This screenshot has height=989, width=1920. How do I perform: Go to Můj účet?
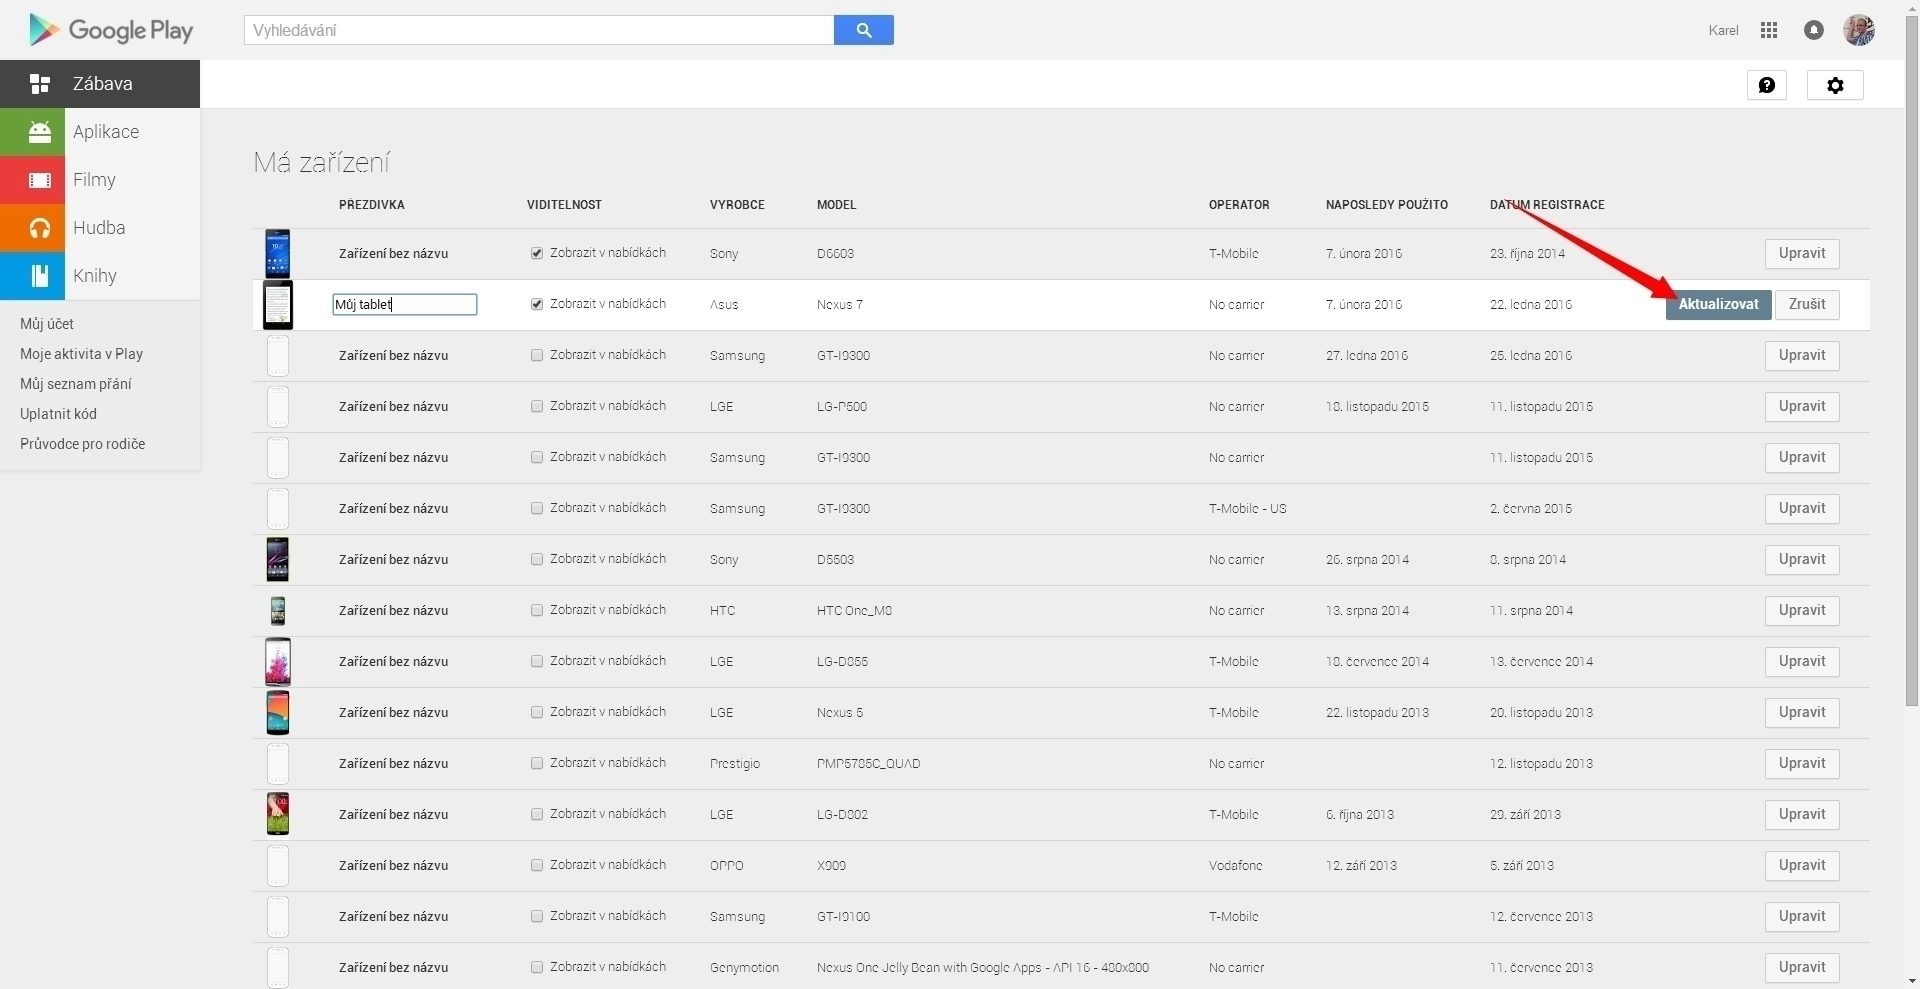[x=47, y=324]
